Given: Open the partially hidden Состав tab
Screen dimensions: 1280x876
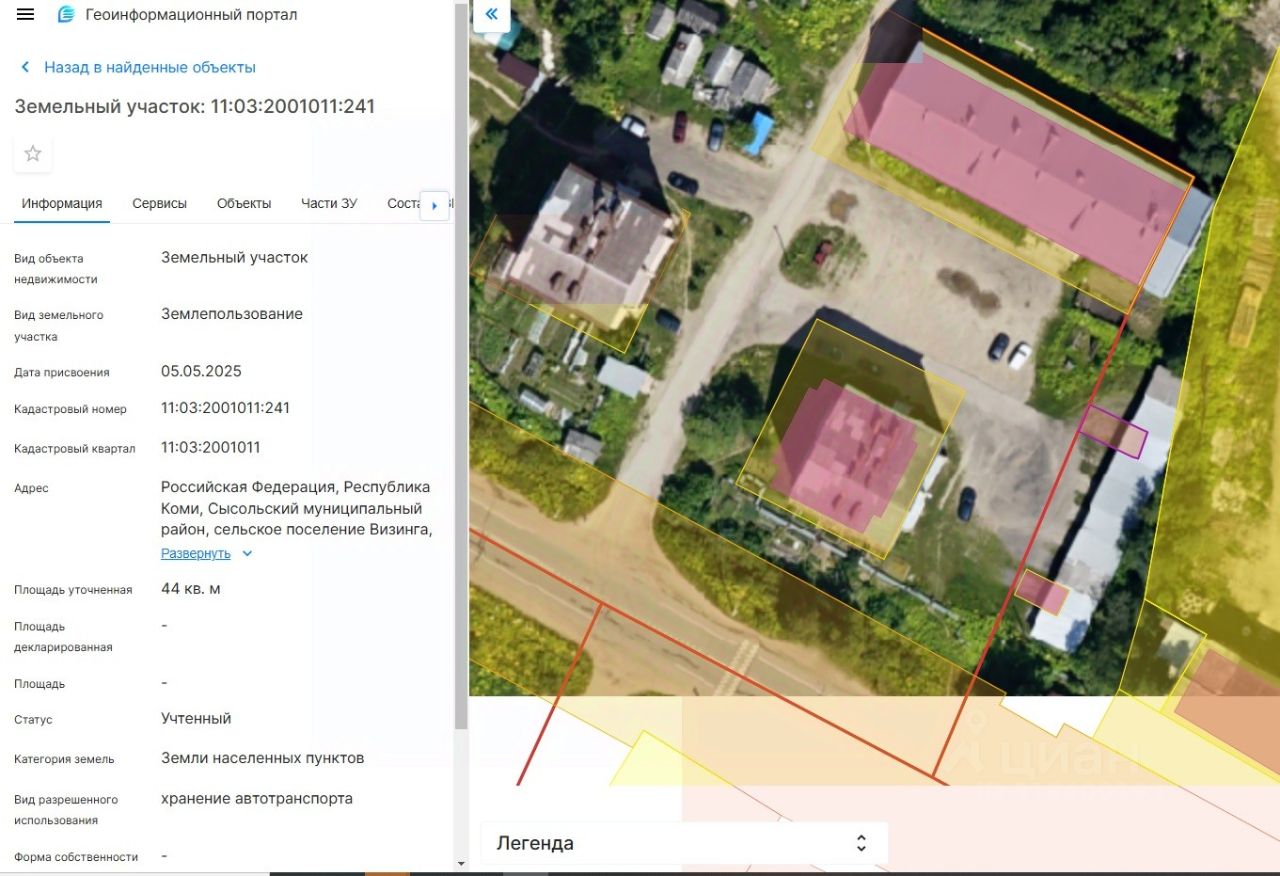Looking at the screenshot, I should point(403,203).
